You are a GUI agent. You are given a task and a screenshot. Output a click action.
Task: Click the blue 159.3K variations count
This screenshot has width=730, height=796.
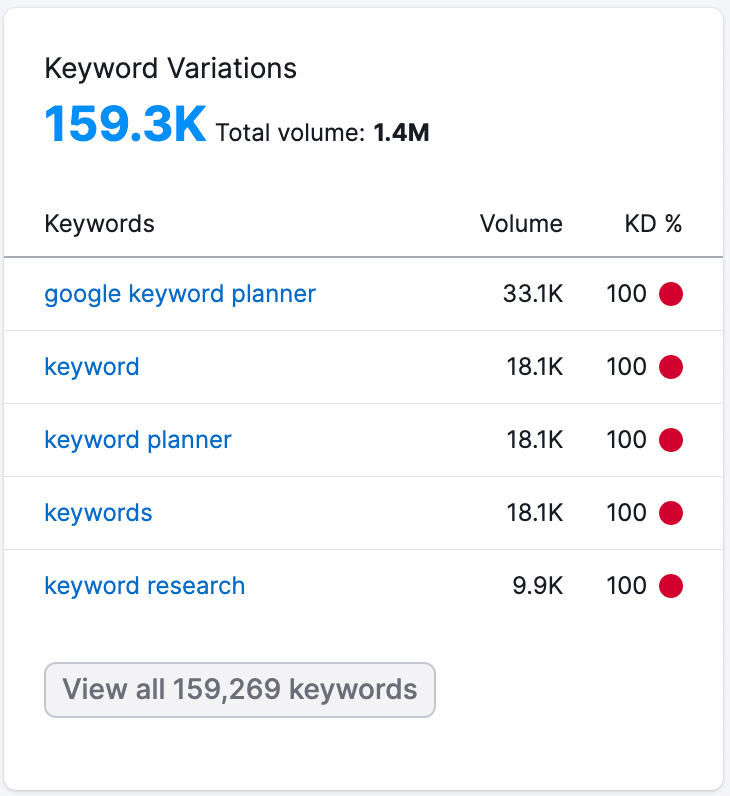click(125, 124)
